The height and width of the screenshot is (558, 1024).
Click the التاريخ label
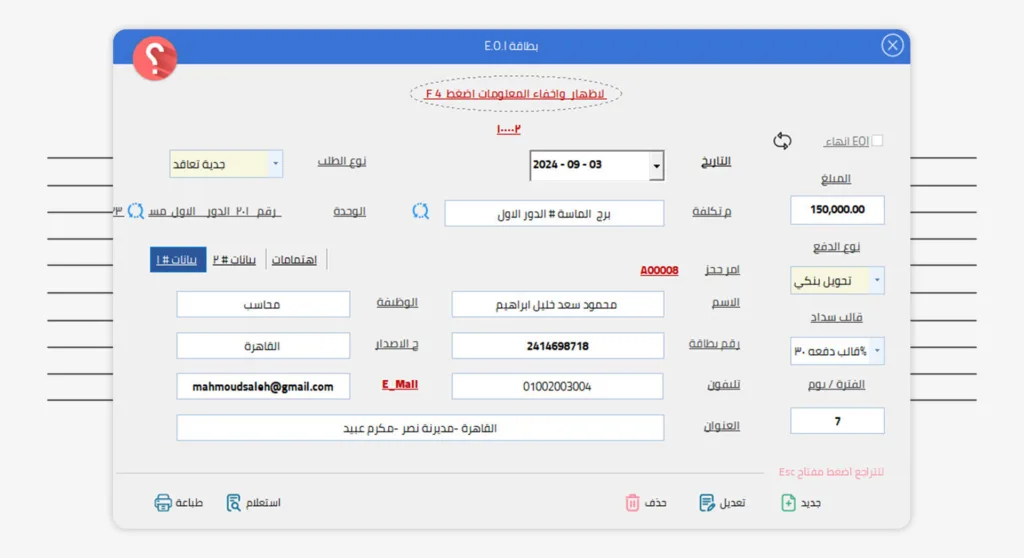pyautogui.click(x=716, y=161)
